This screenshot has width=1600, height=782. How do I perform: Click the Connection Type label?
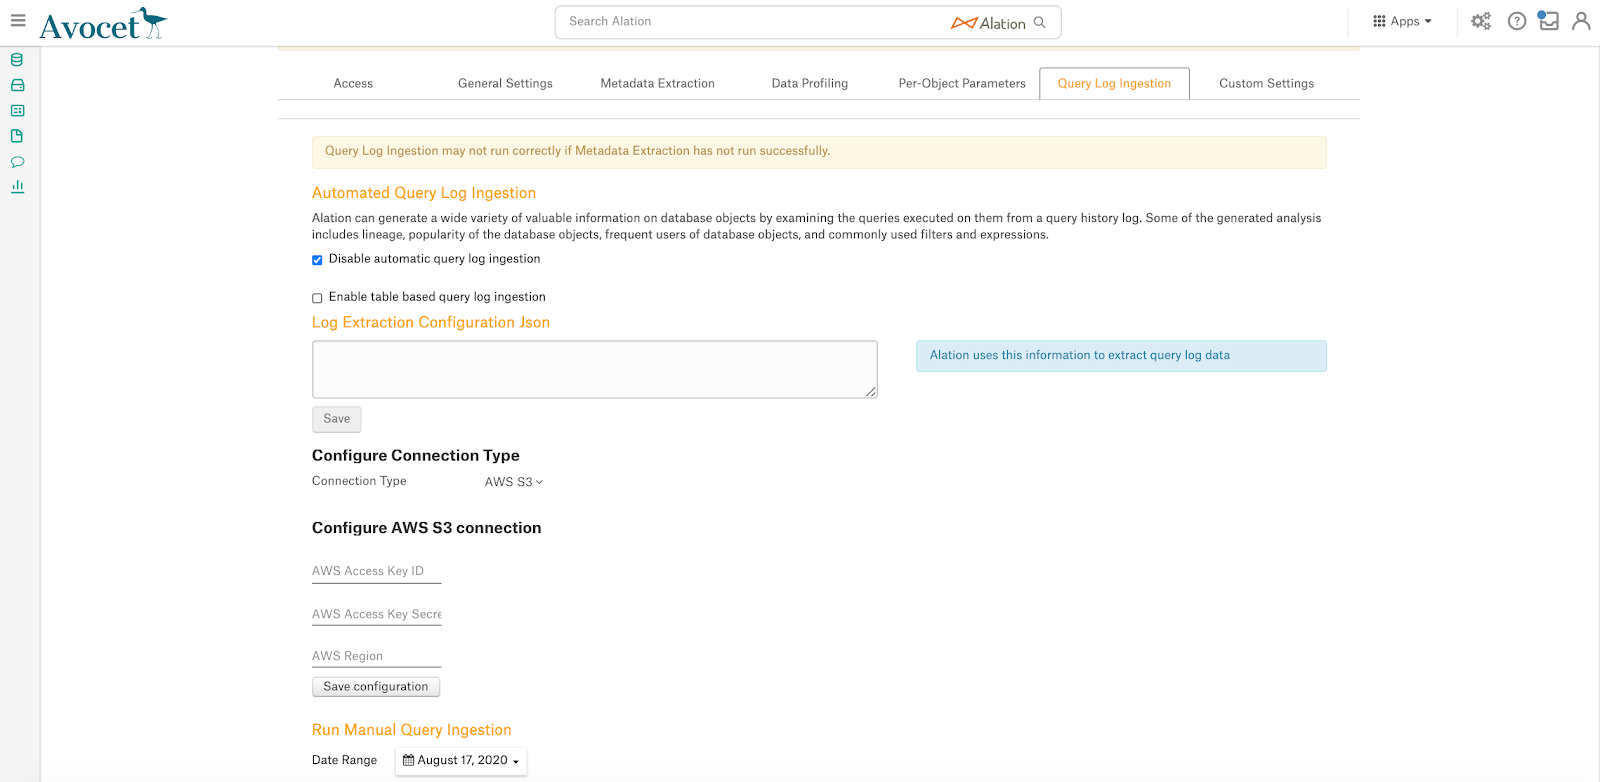coord(359,481)
